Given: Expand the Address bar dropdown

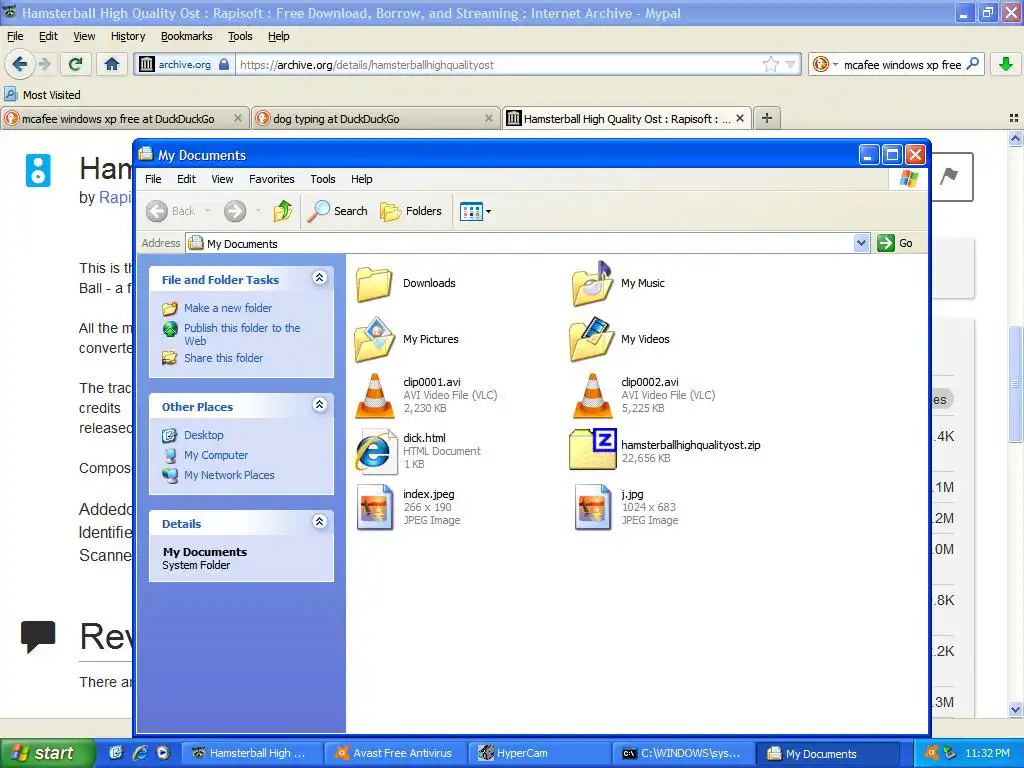Looking at the screenshot, I should [x=861, y=243].
